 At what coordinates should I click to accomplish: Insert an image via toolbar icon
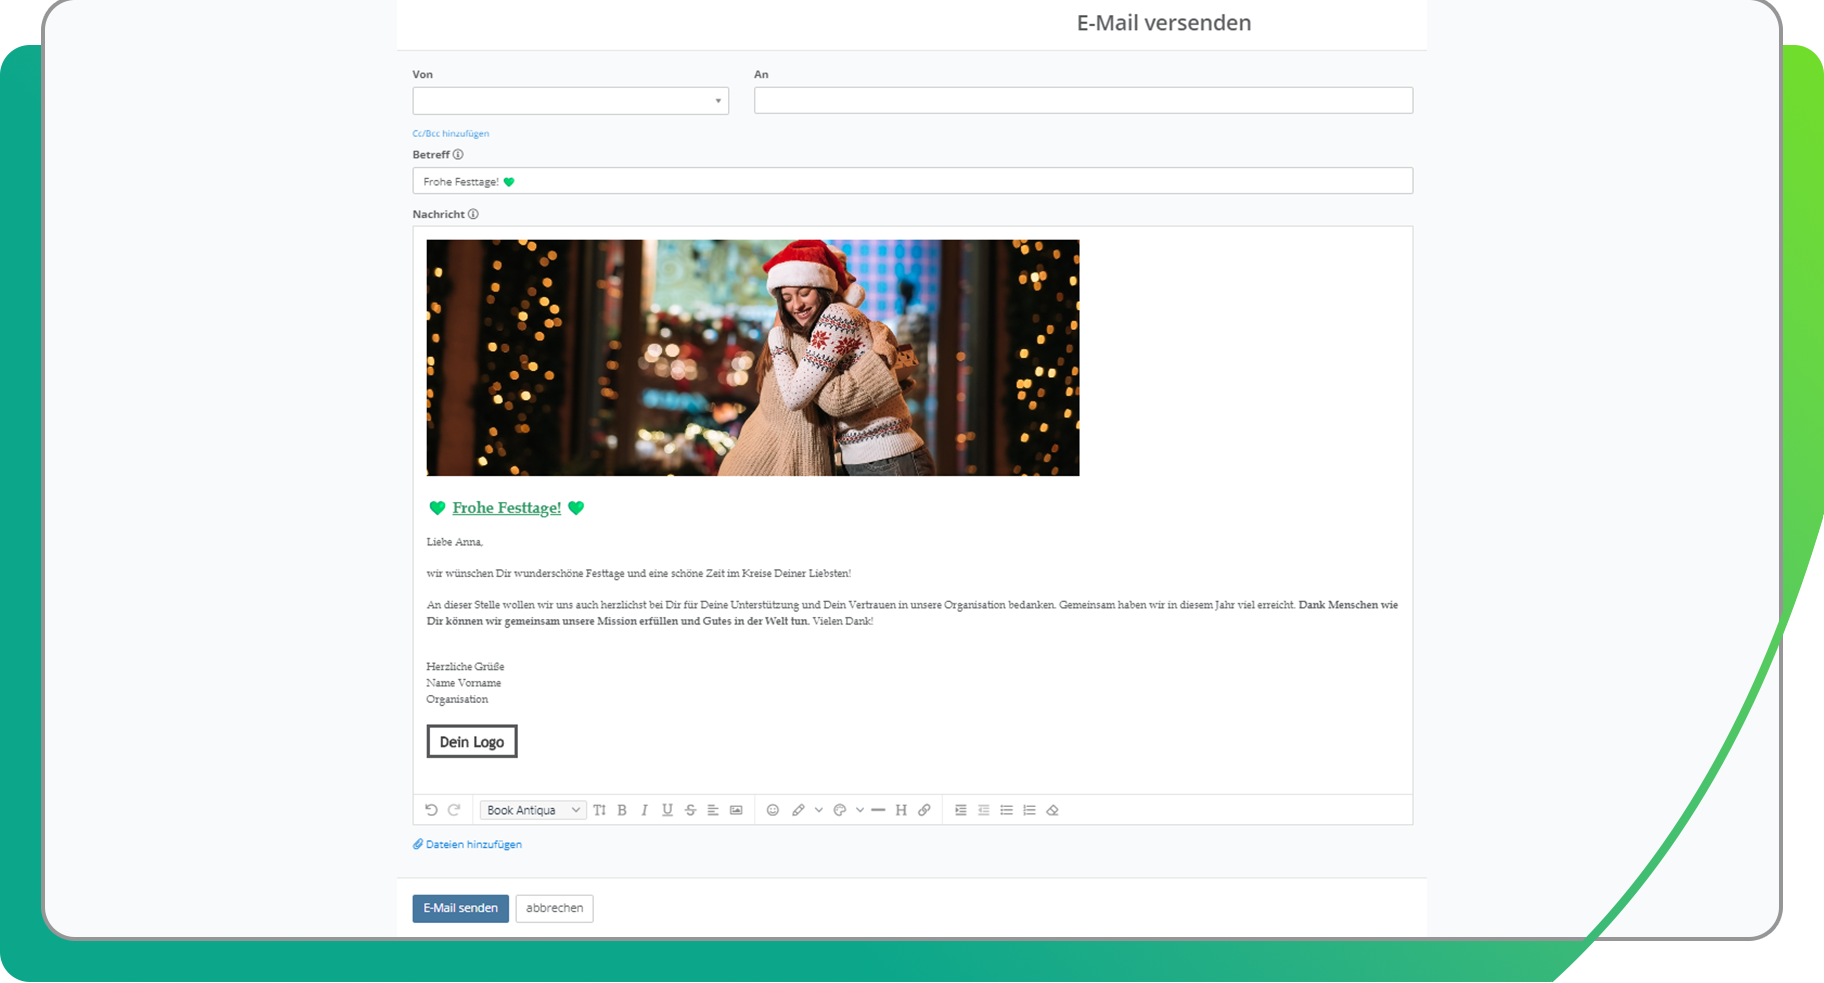736,810
